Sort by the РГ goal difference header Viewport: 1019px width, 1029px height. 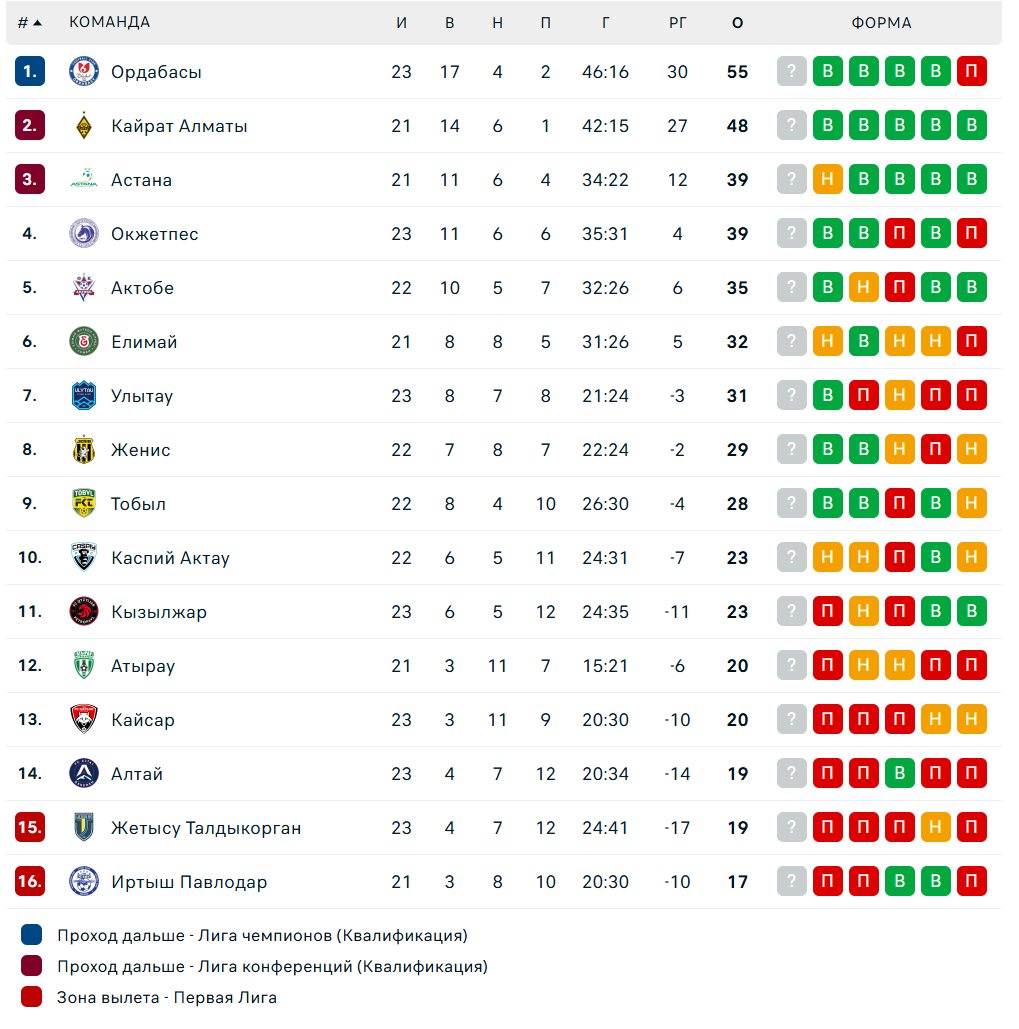coord(678,23)
